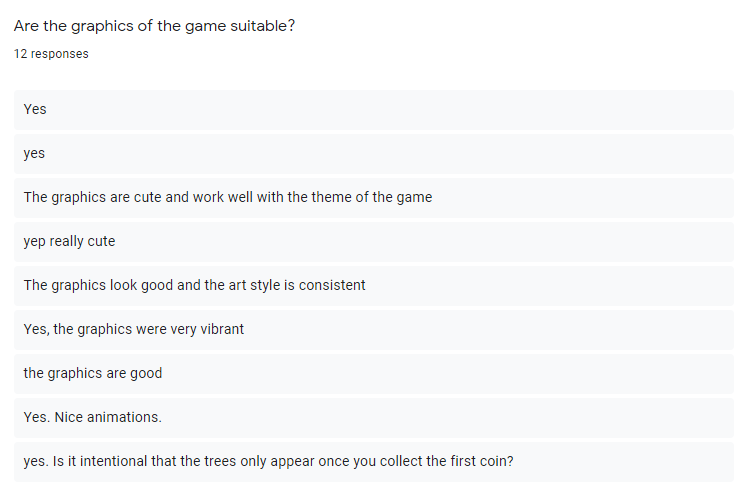This screenshot has width=742, height=504.
Task: Click the 'graphics were very vibrant' response
Action: [x=374, y=329]
